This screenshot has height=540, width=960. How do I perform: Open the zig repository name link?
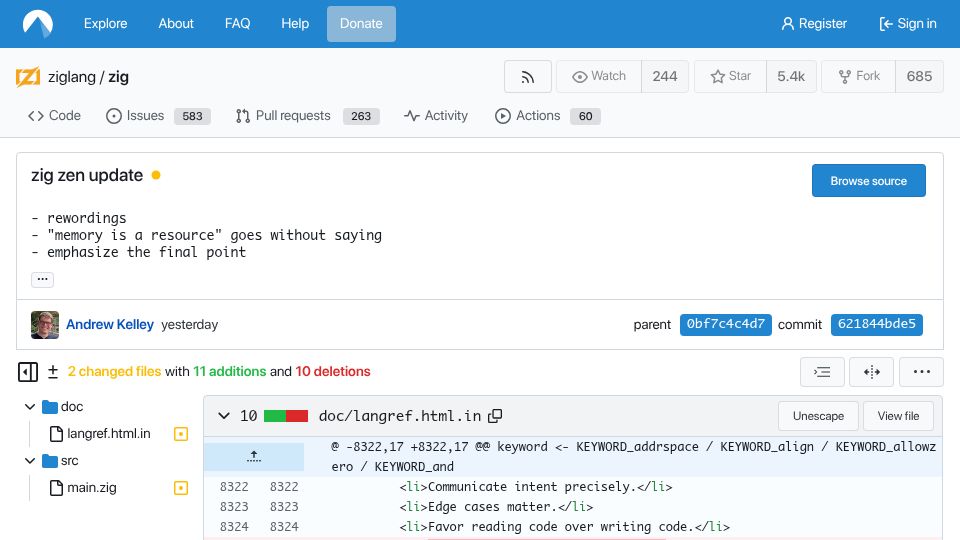pos(119,77)
